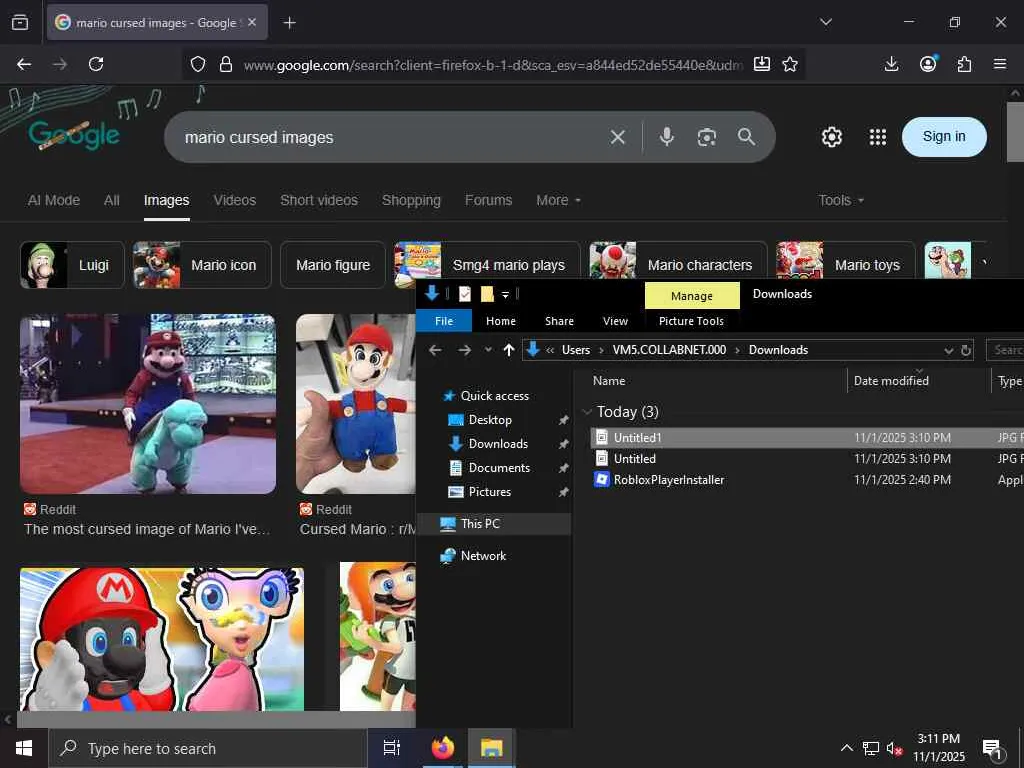Screen dimensions: 1024x768
Task: Open Explorer Home ribbon tab
Action: point(501,321)
